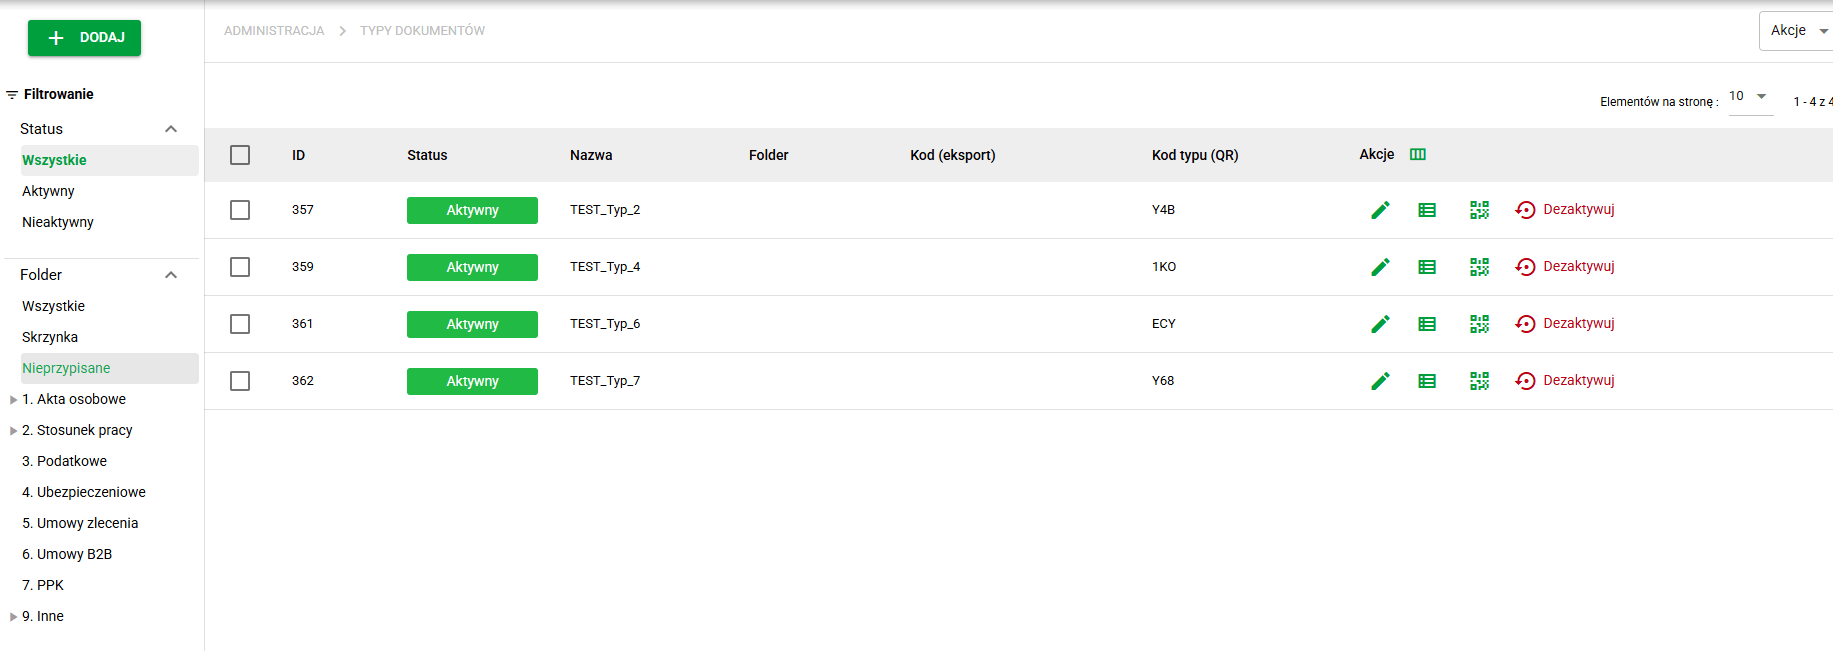Sort by the Nazwa column header

[x=591, y=155]
